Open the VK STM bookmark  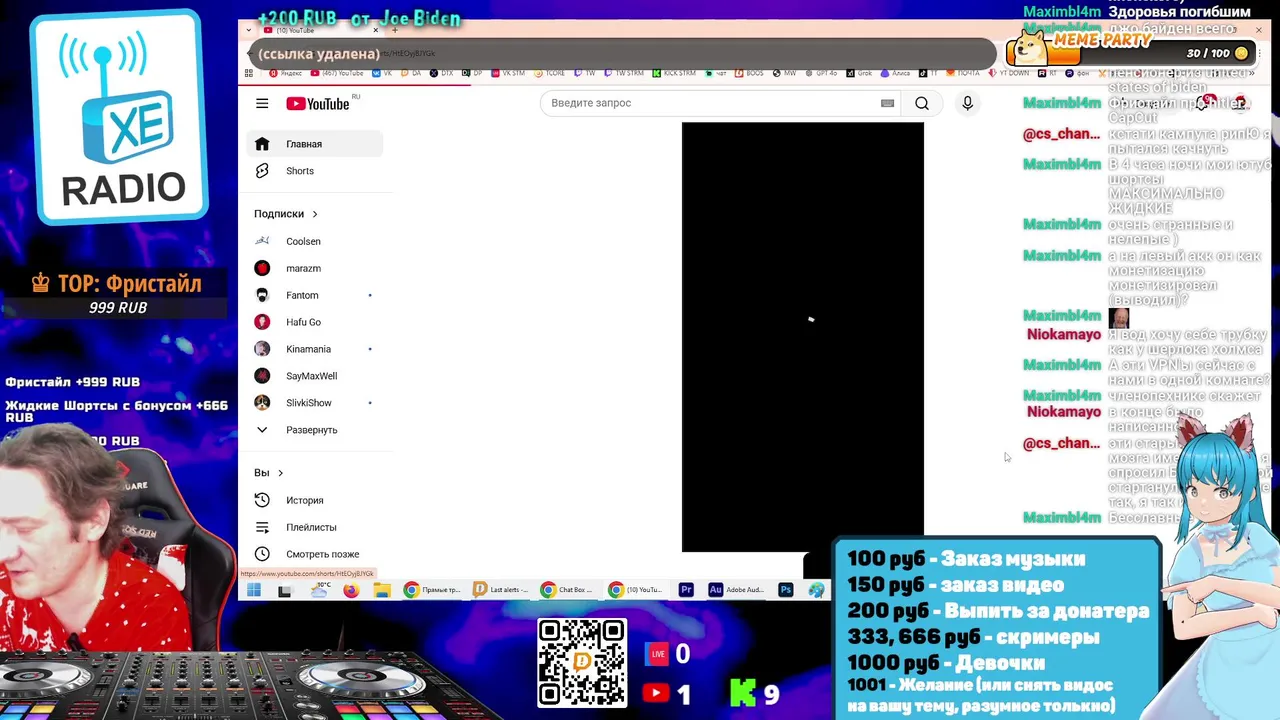pos(508,73)
